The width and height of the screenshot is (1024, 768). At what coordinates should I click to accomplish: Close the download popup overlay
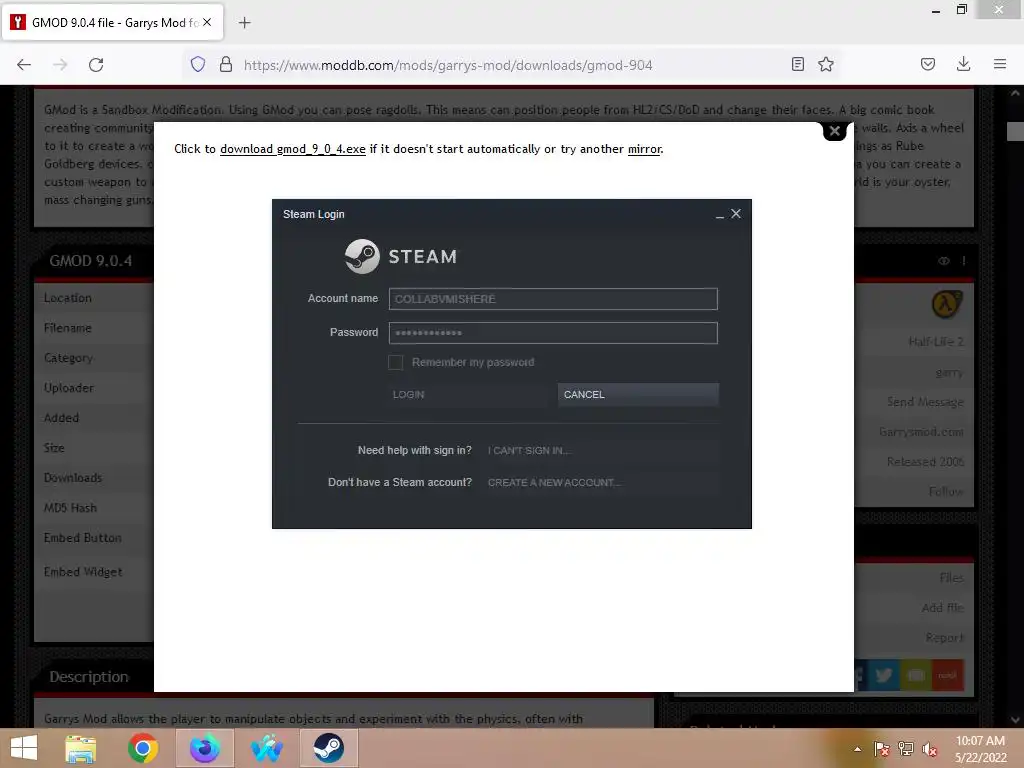click(x=834, y=131)
